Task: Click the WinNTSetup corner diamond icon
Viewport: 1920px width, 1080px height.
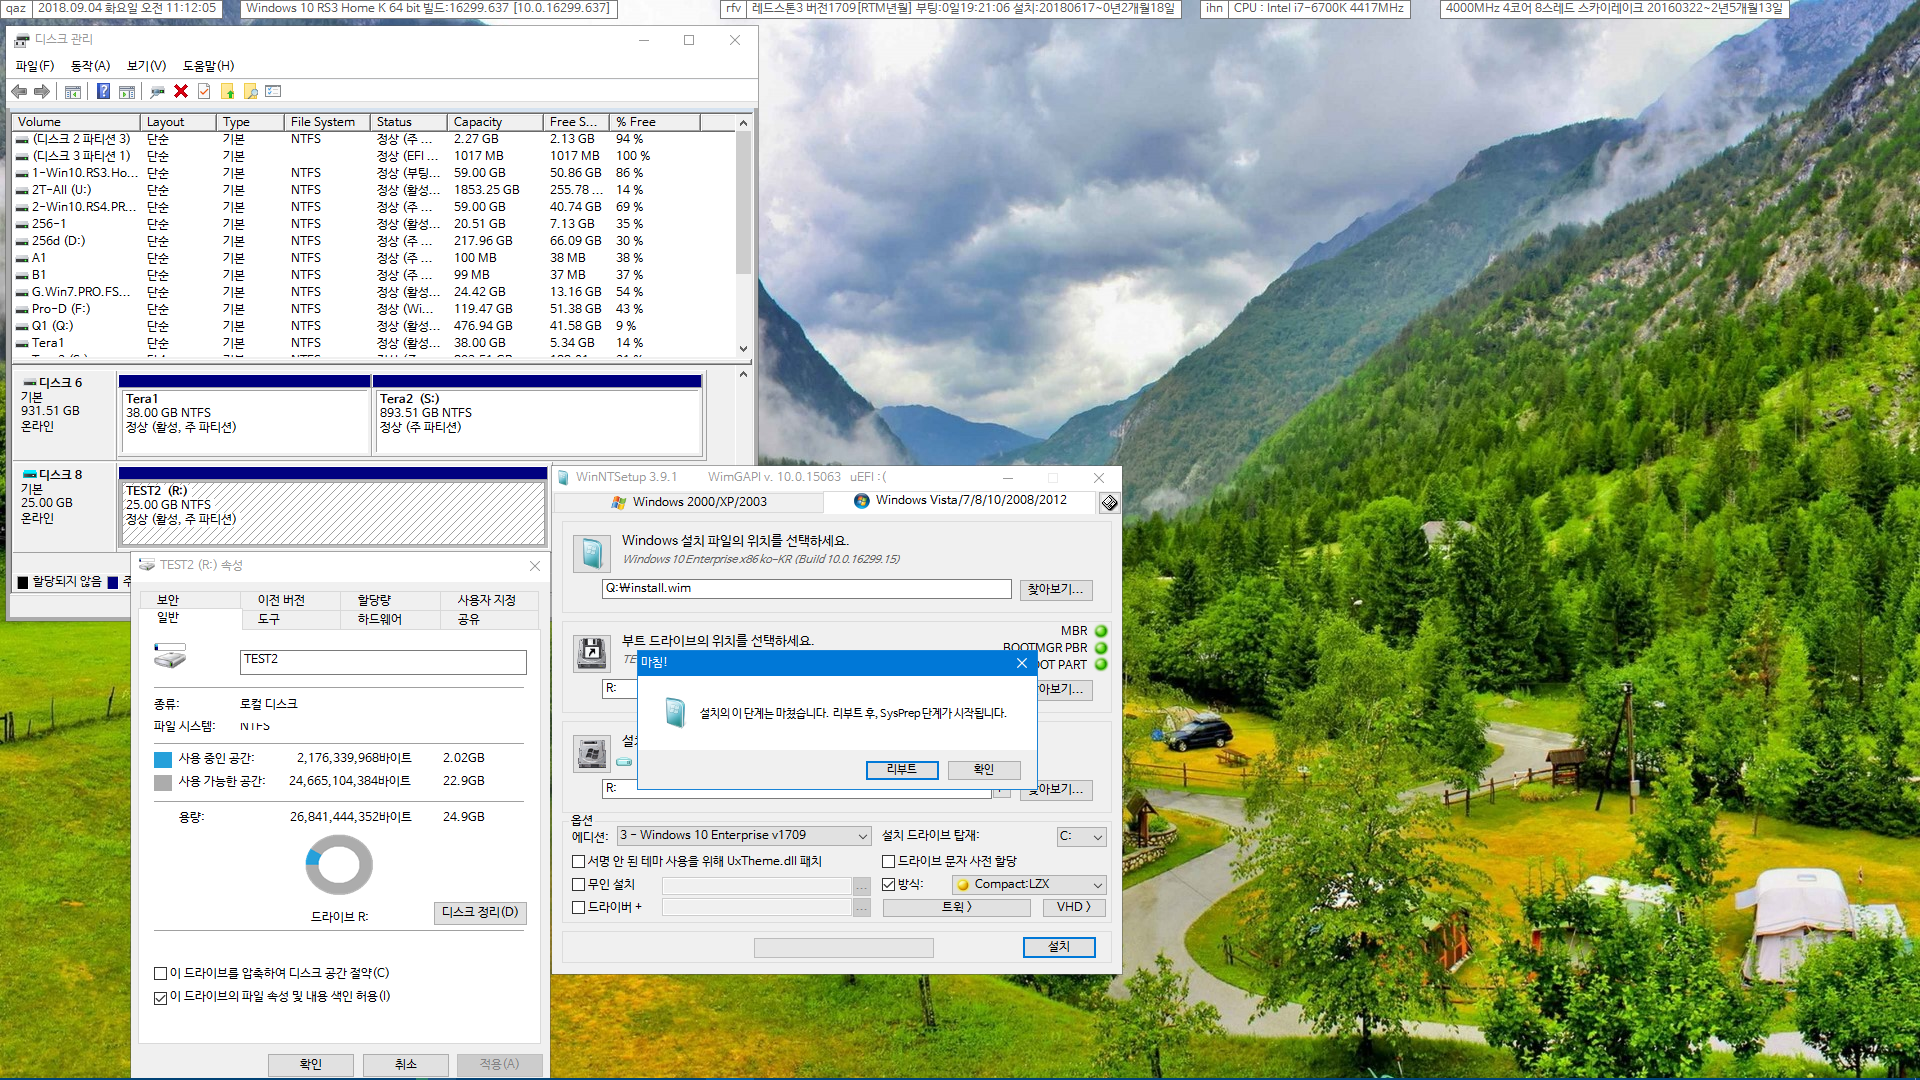Action: [1109, 502]
